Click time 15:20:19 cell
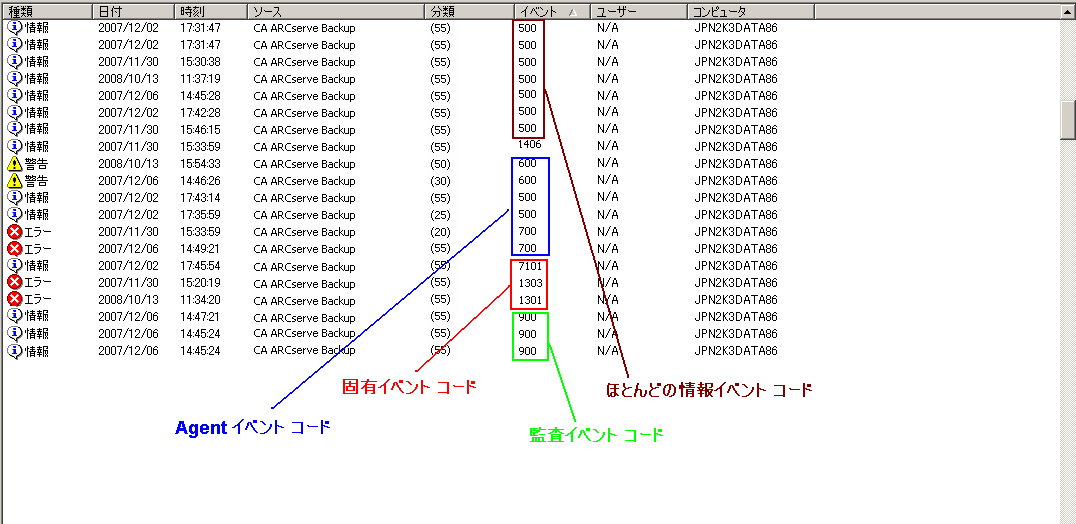The height and width of the screenshot is (524, 1076). [x=200, y=283]
